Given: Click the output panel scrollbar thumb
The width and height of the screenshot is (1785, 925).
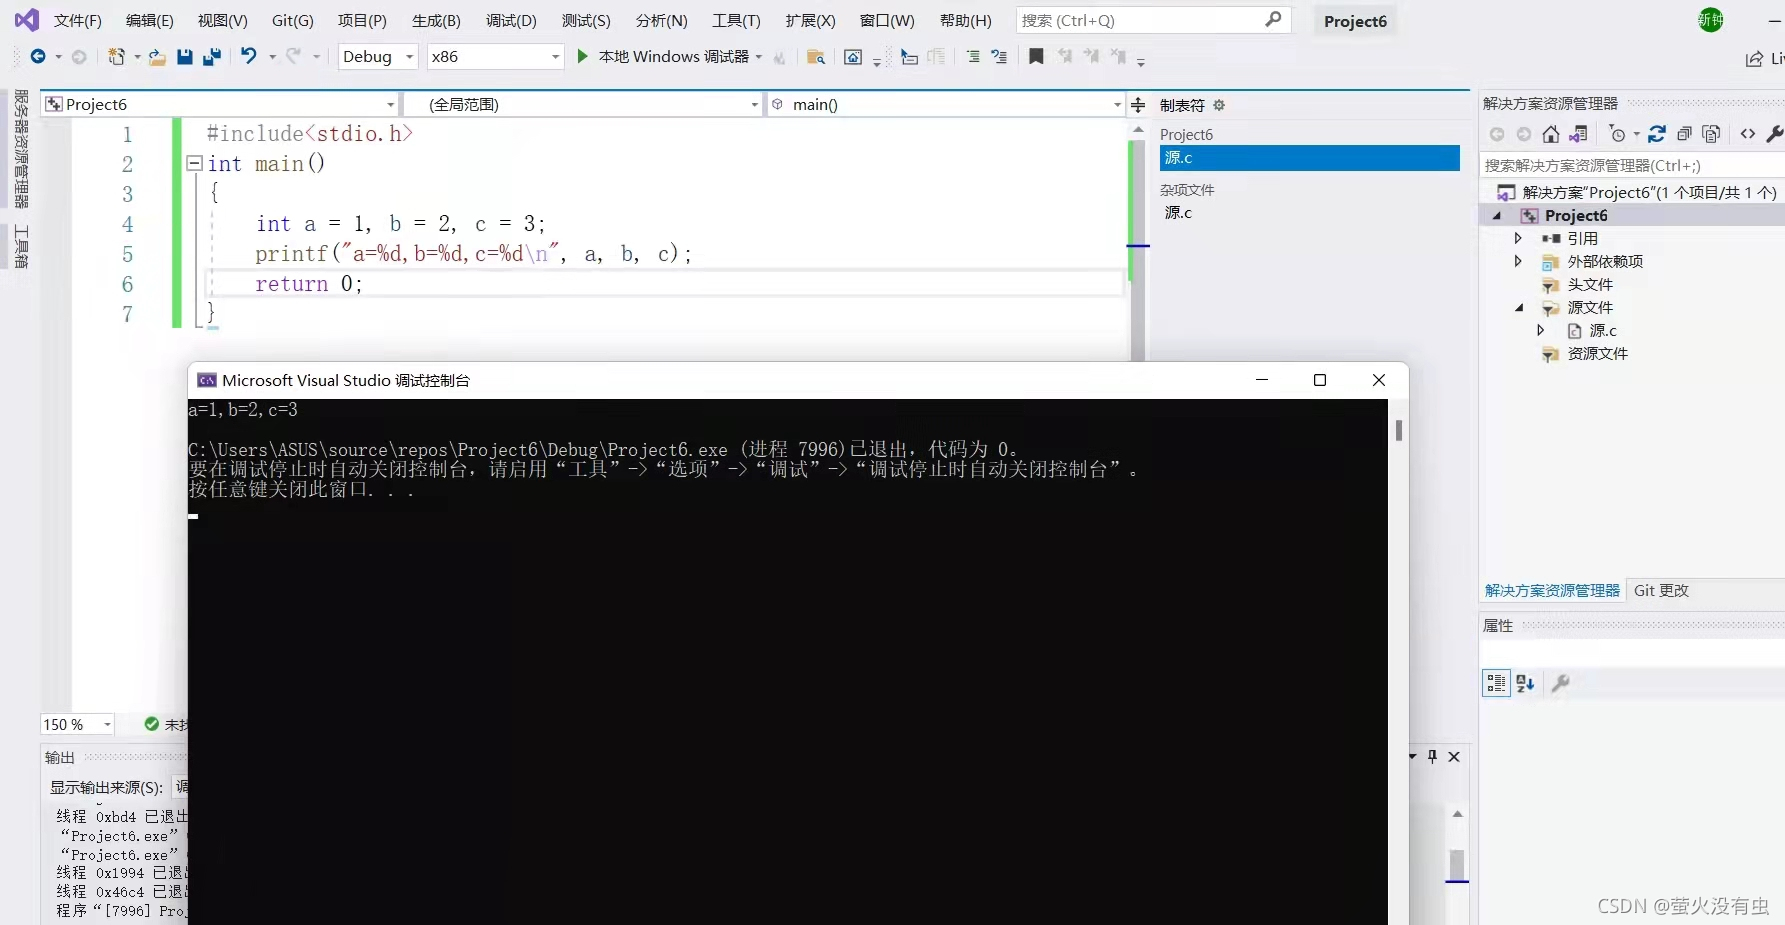Looking at the screenshot, I should click(1457, 864).
